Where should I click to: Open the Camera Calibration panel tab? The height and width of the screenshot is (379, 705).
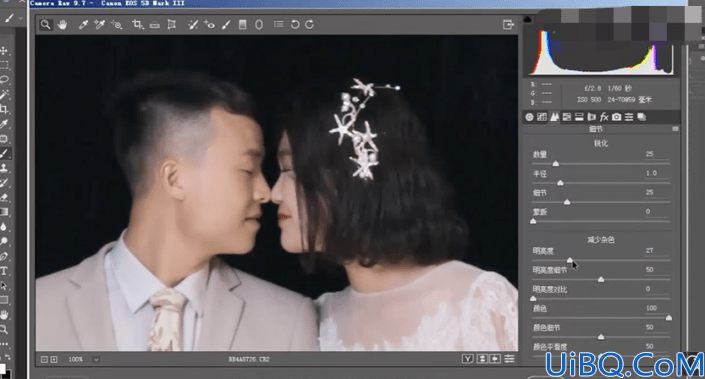616,117
